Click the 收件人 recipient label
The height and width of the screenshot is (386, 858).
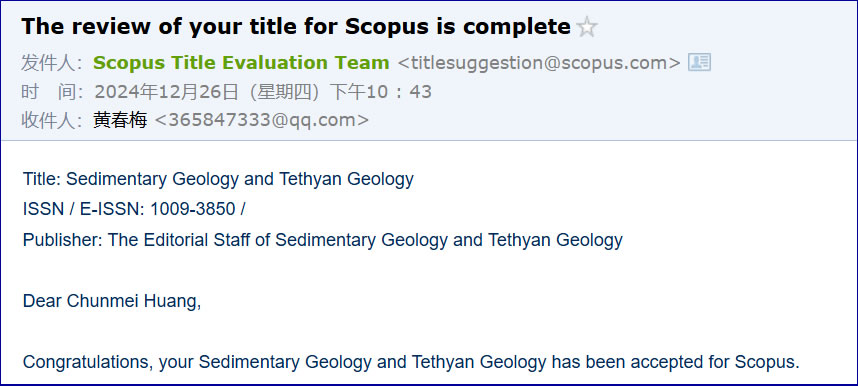point(51,120)
